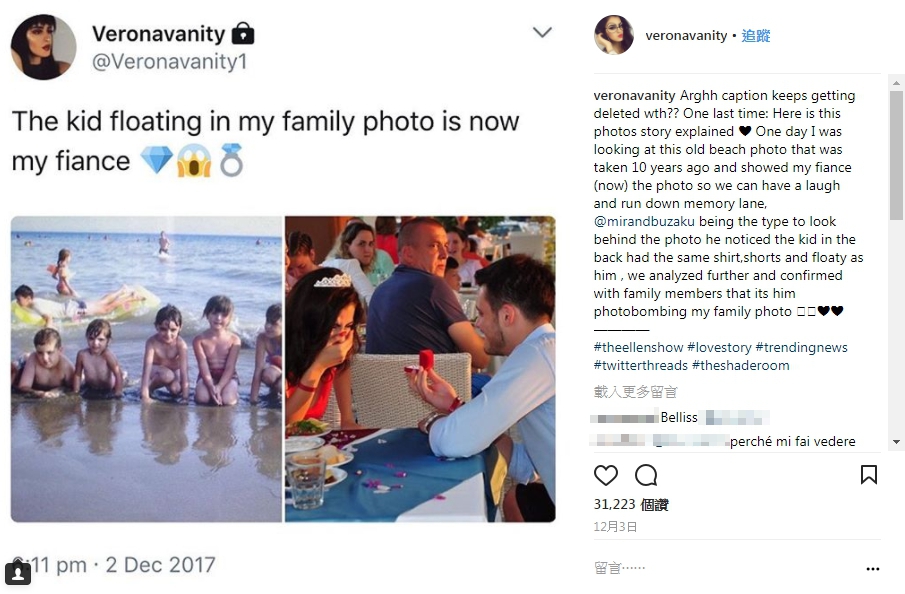
Task: Click the Instagram profile avatar of veronavanity
Action: 614,35
